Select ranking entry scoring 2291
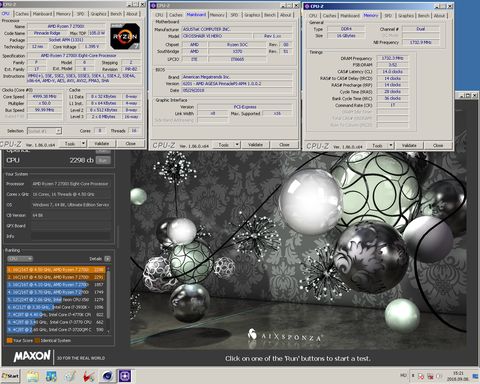 point(56,277)
